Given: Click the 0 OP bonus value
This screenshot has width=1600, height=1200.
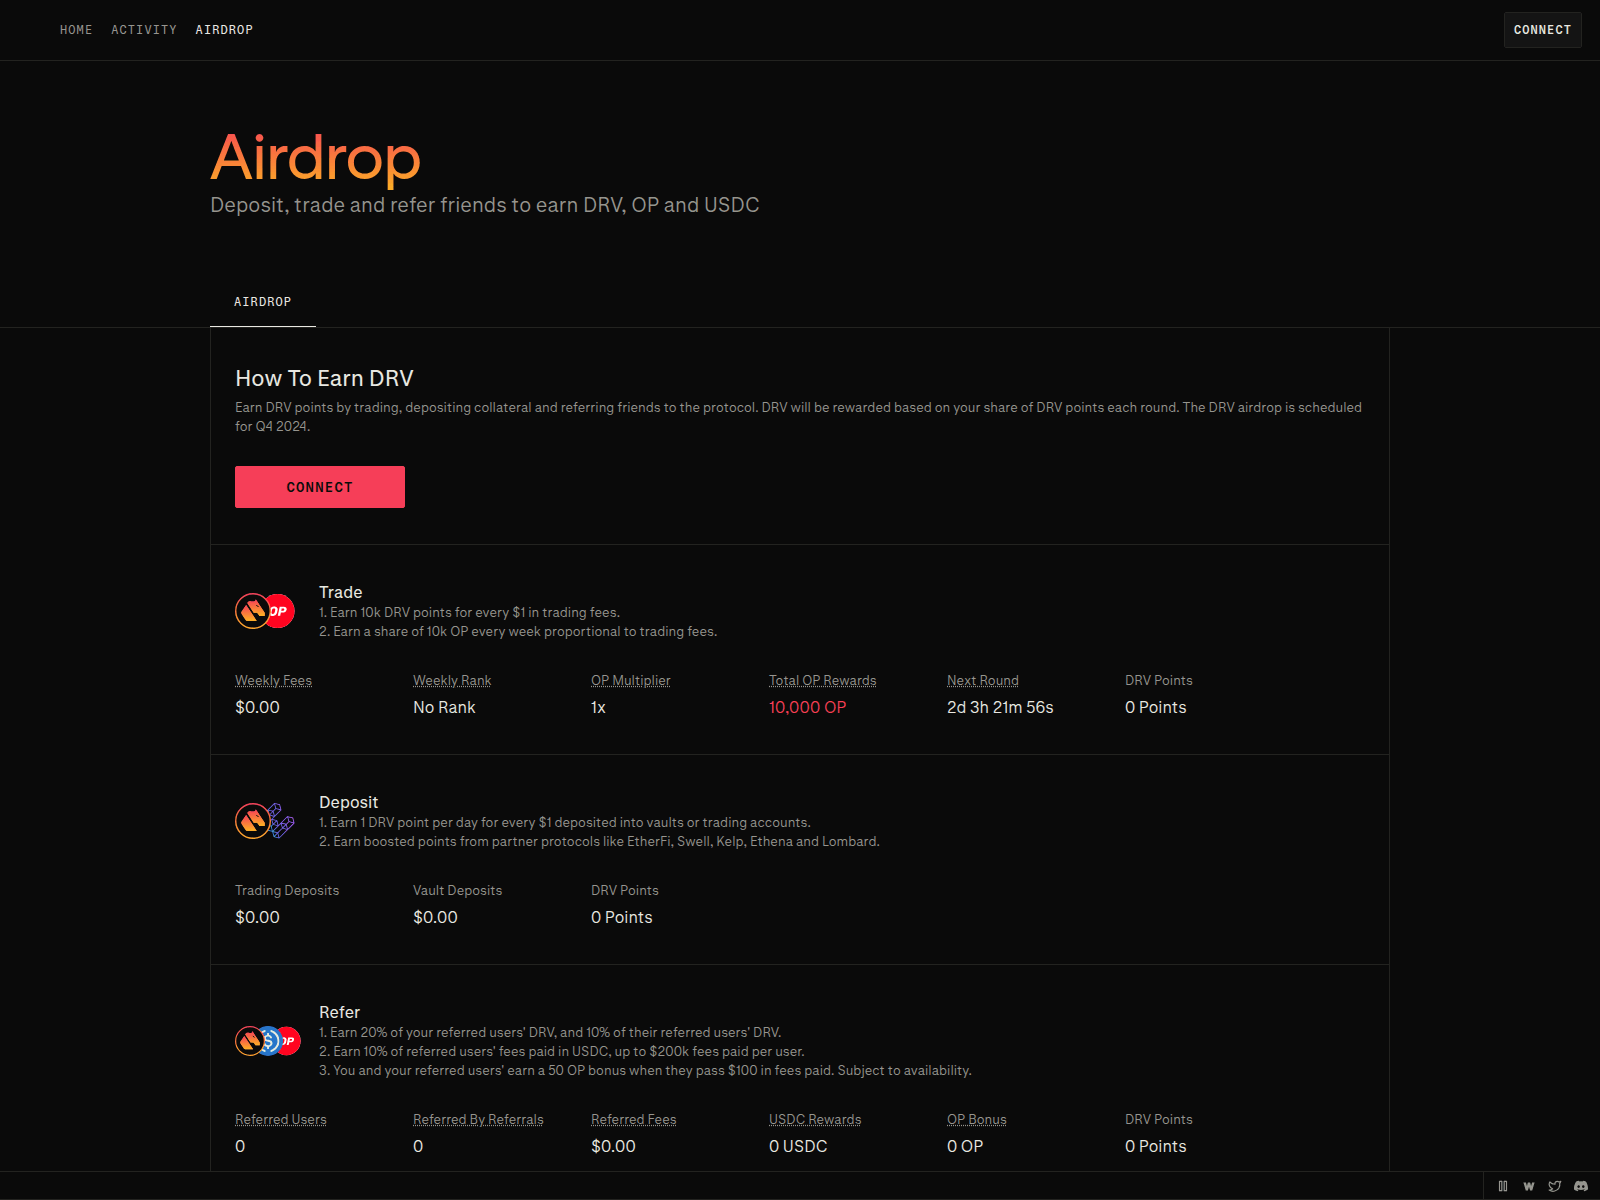Looking at the screenshot, I should (x=965, y=1146).
